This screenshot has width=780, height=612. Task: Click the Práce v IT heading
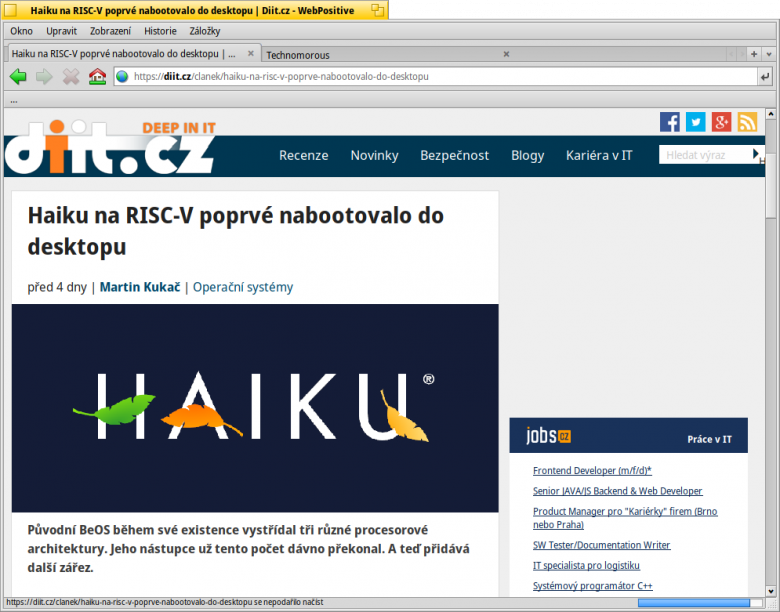(709, 439)
